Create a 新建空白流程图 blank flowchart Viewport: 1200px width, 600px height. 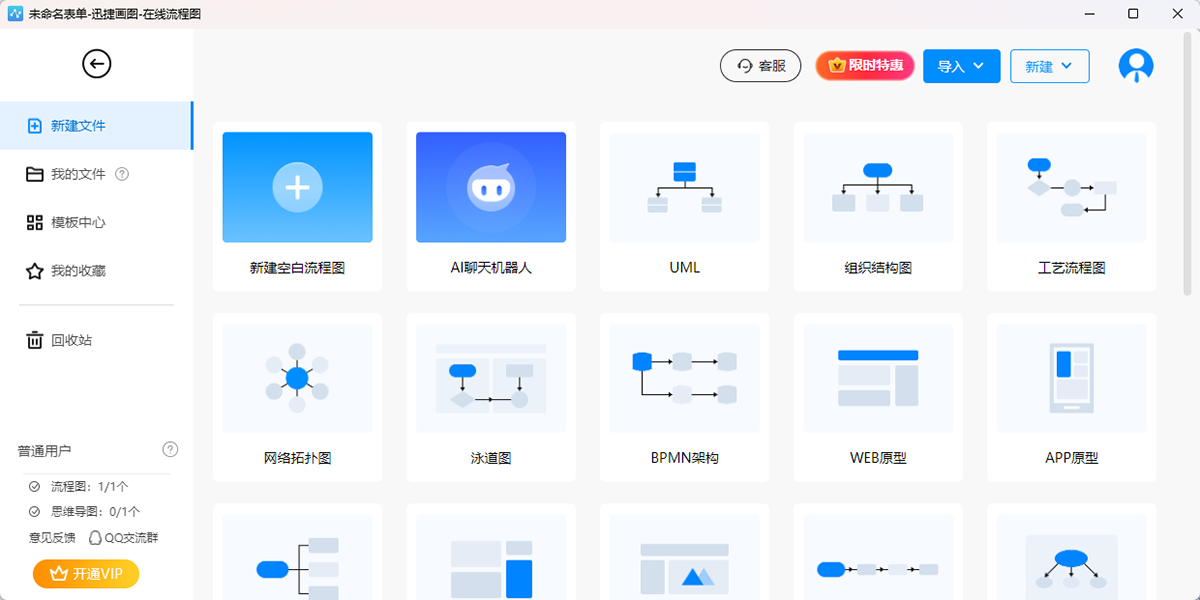[297, 207]
